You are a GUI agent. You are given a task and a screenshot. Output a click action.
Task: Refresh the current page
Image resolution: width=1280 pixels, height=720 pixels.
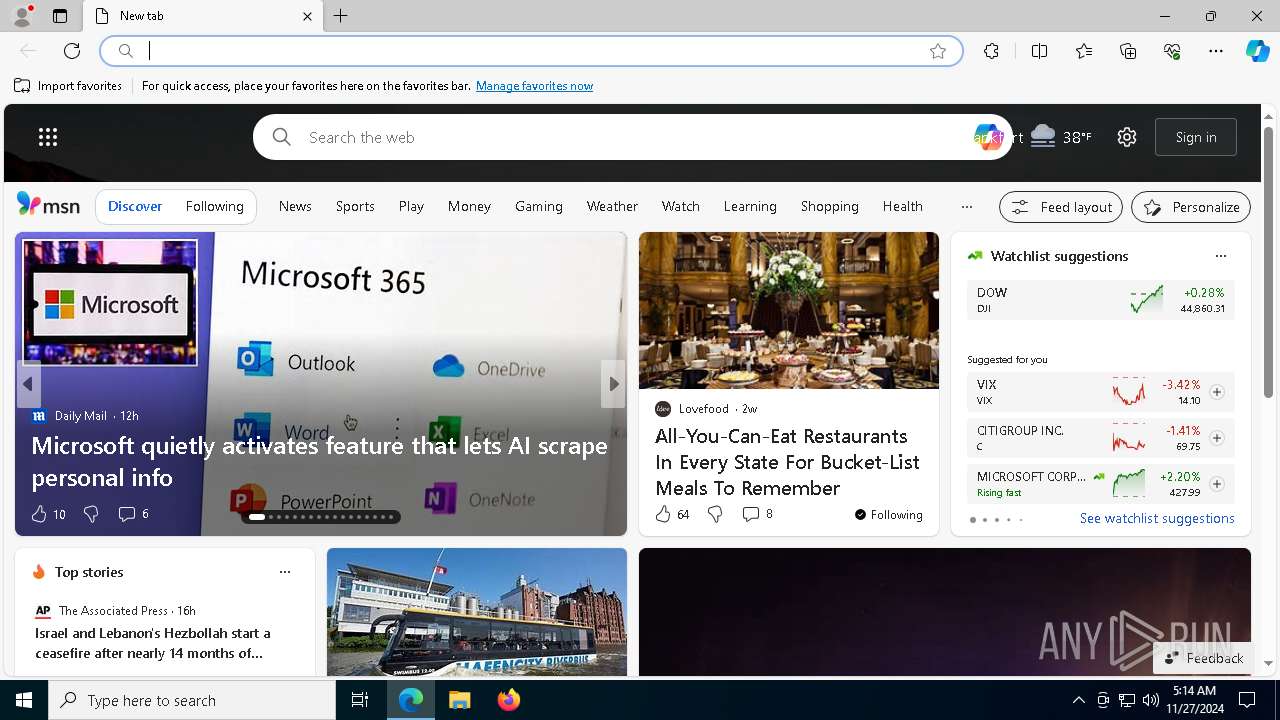(72, 51)
